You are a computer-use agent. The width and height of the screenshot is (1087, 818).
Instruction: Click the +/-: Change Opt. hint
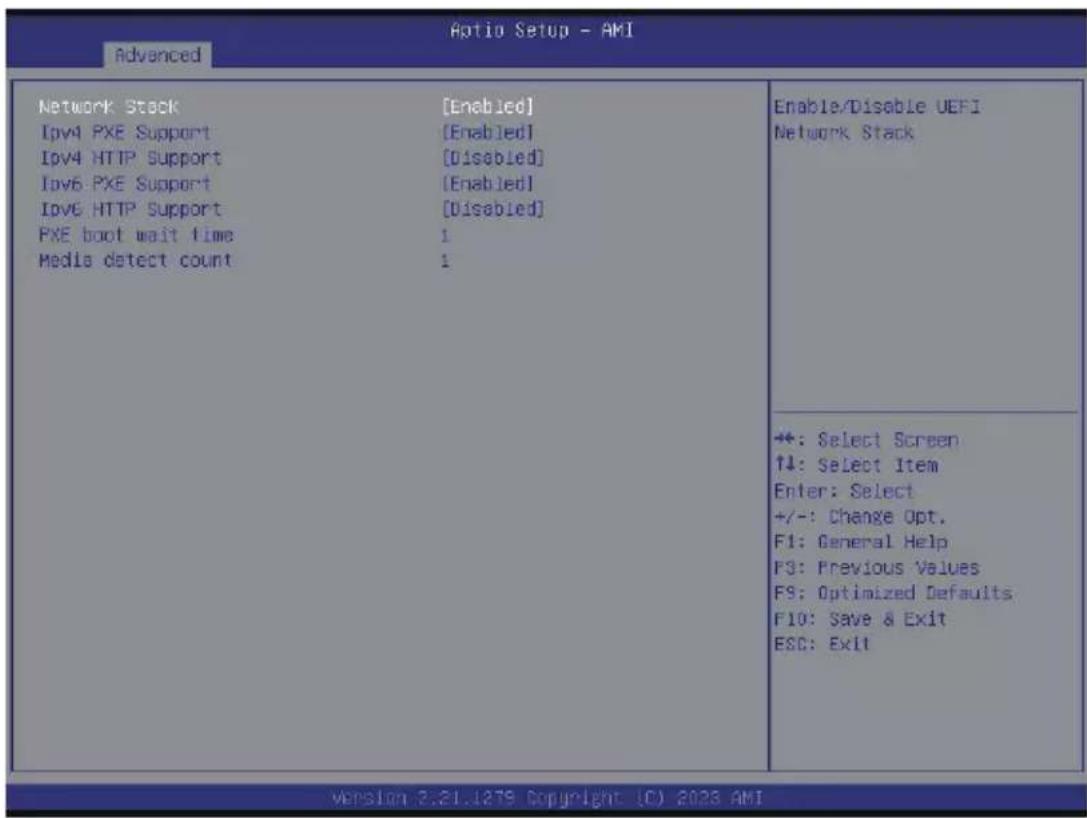[x=860, y=516]
